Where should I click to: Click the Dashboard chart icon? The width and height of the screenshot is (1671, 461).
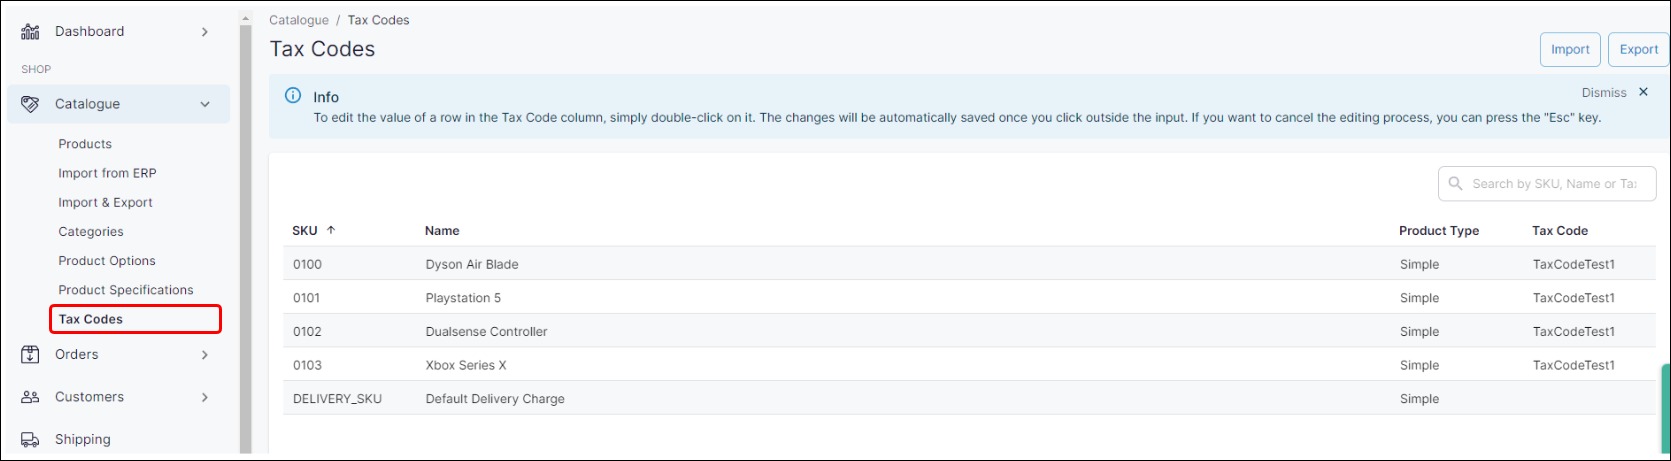click(x=30, y=32)
